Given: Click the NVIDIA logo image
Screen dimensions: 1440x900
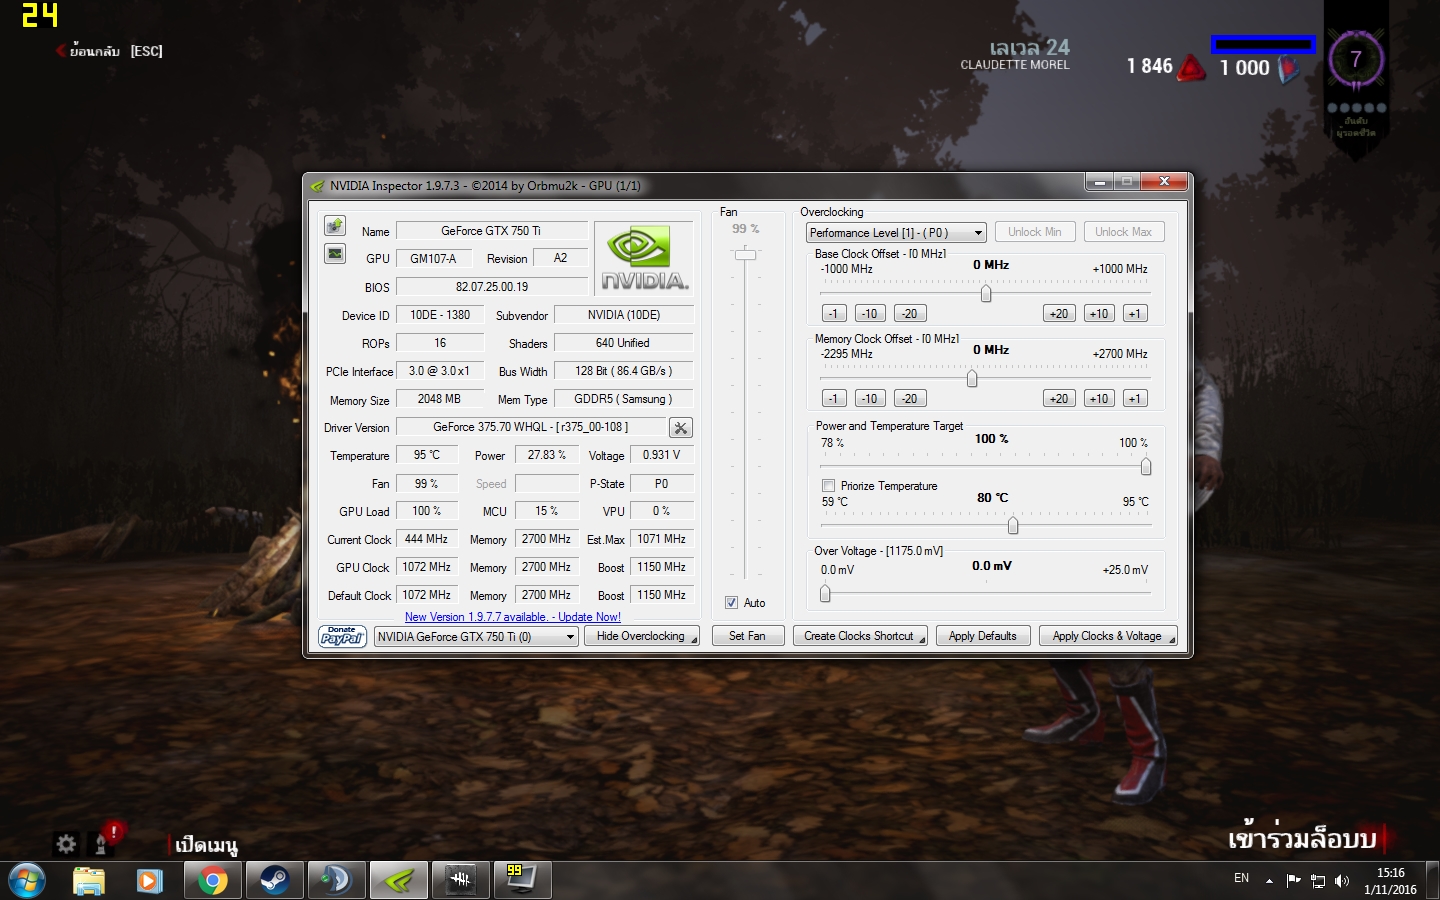Looking at the screenshot, I should pos(642,259).
